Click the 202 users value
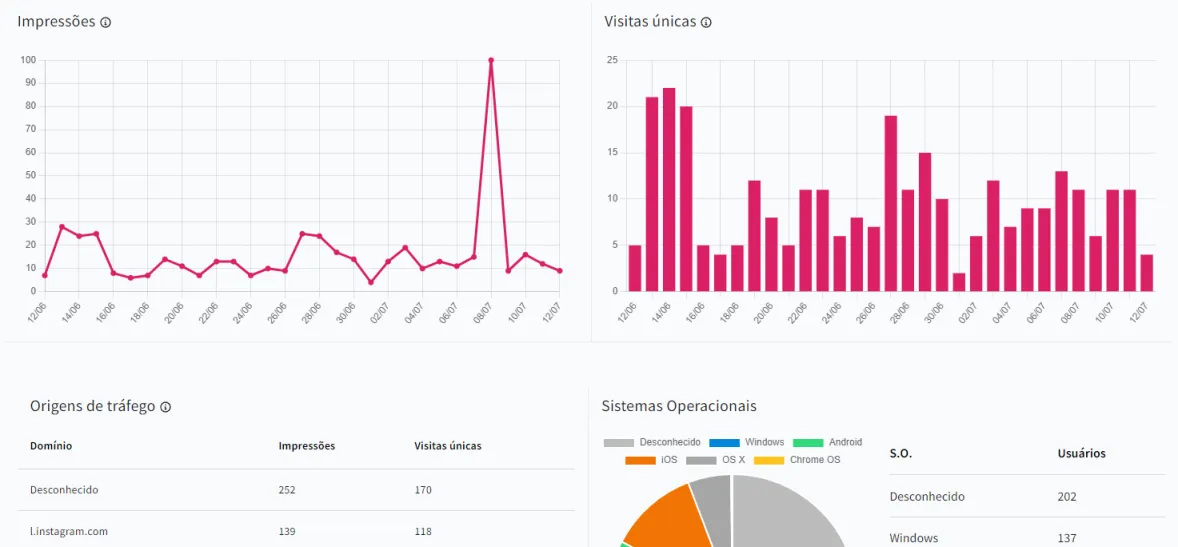 (x=1067, y=497)
